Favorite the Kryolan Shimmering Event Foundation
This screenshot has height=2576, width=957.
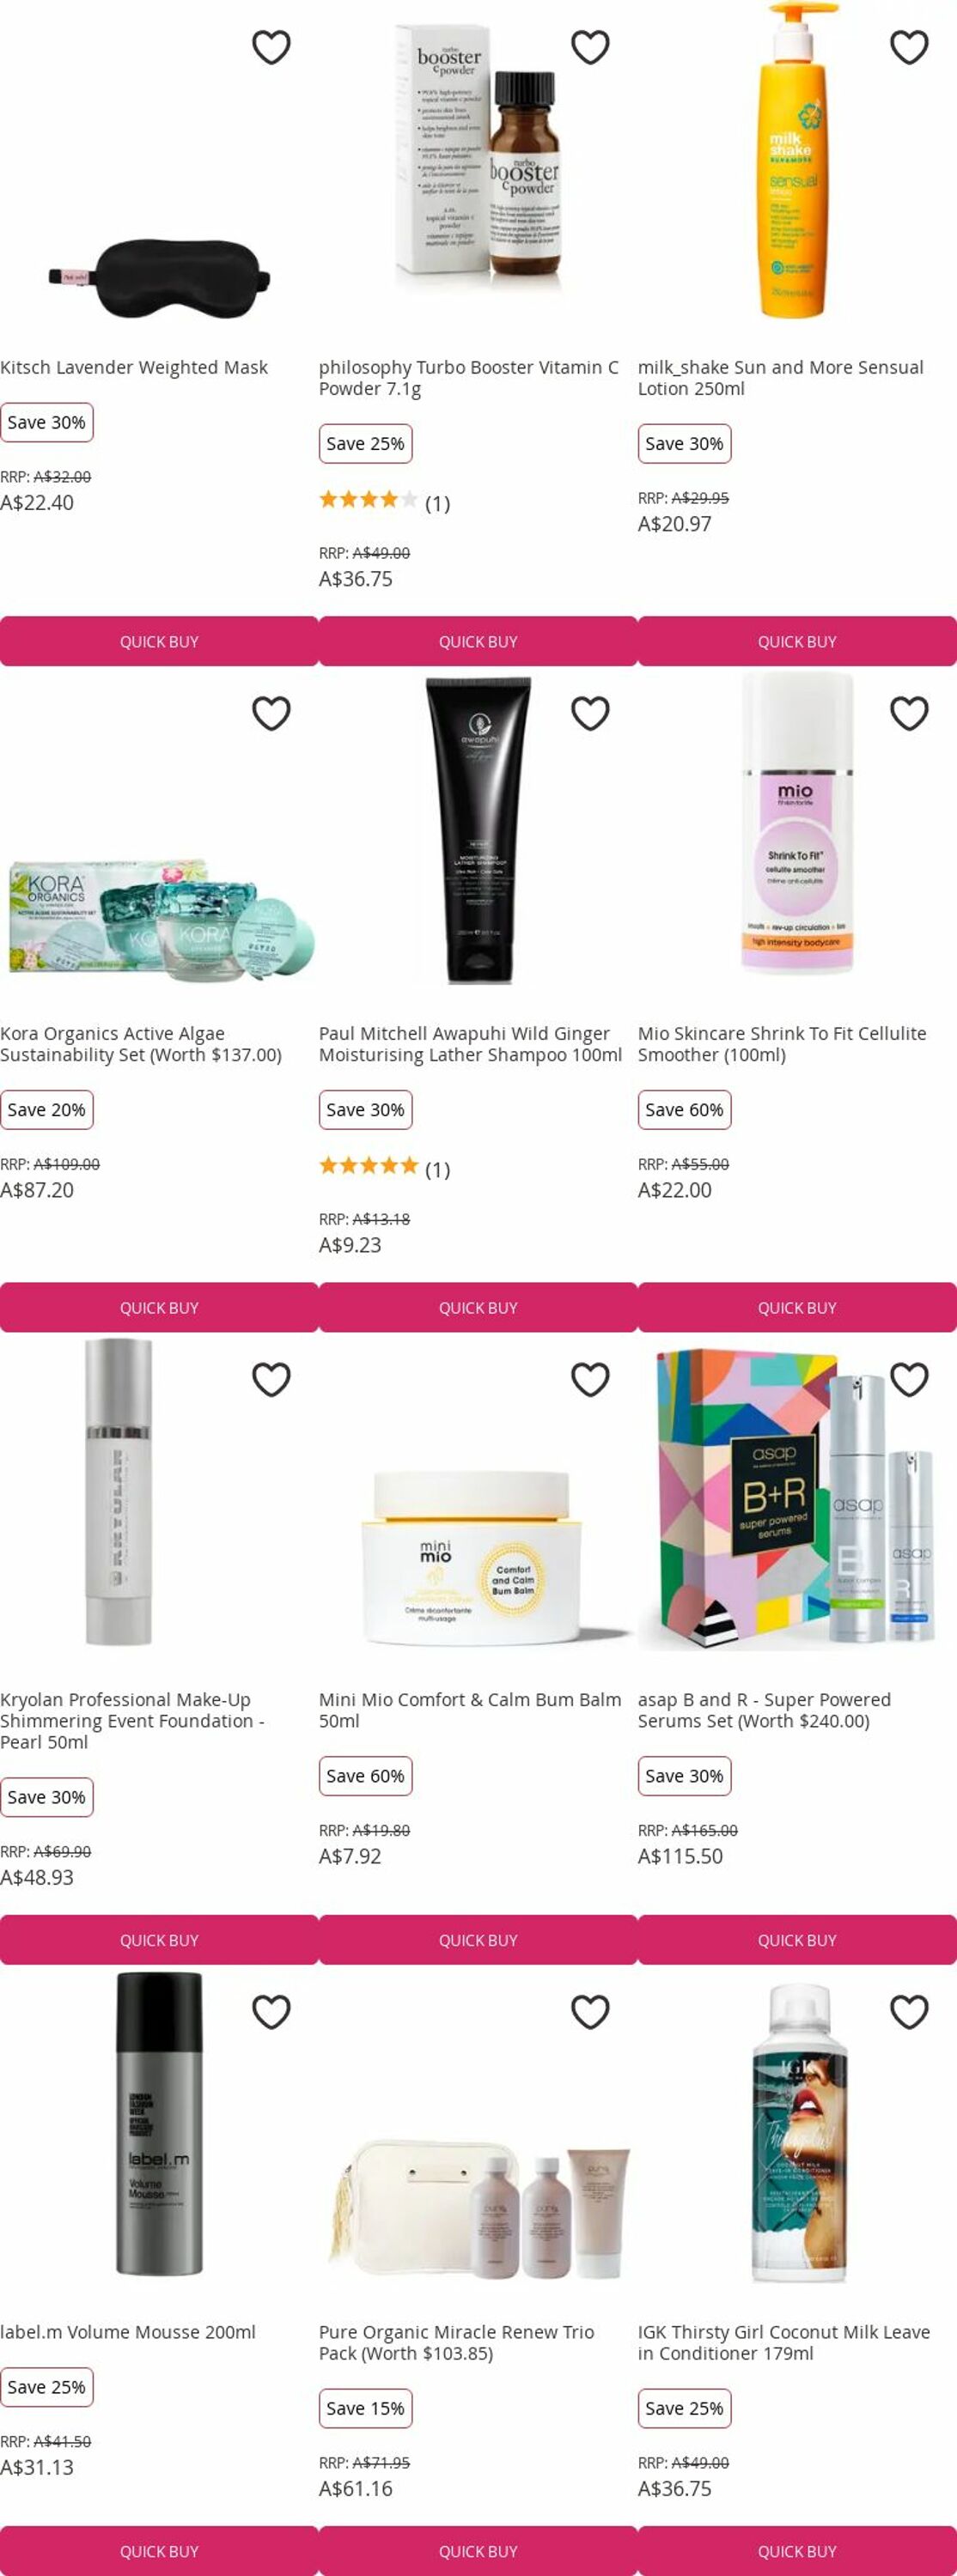click(271, 1379)
